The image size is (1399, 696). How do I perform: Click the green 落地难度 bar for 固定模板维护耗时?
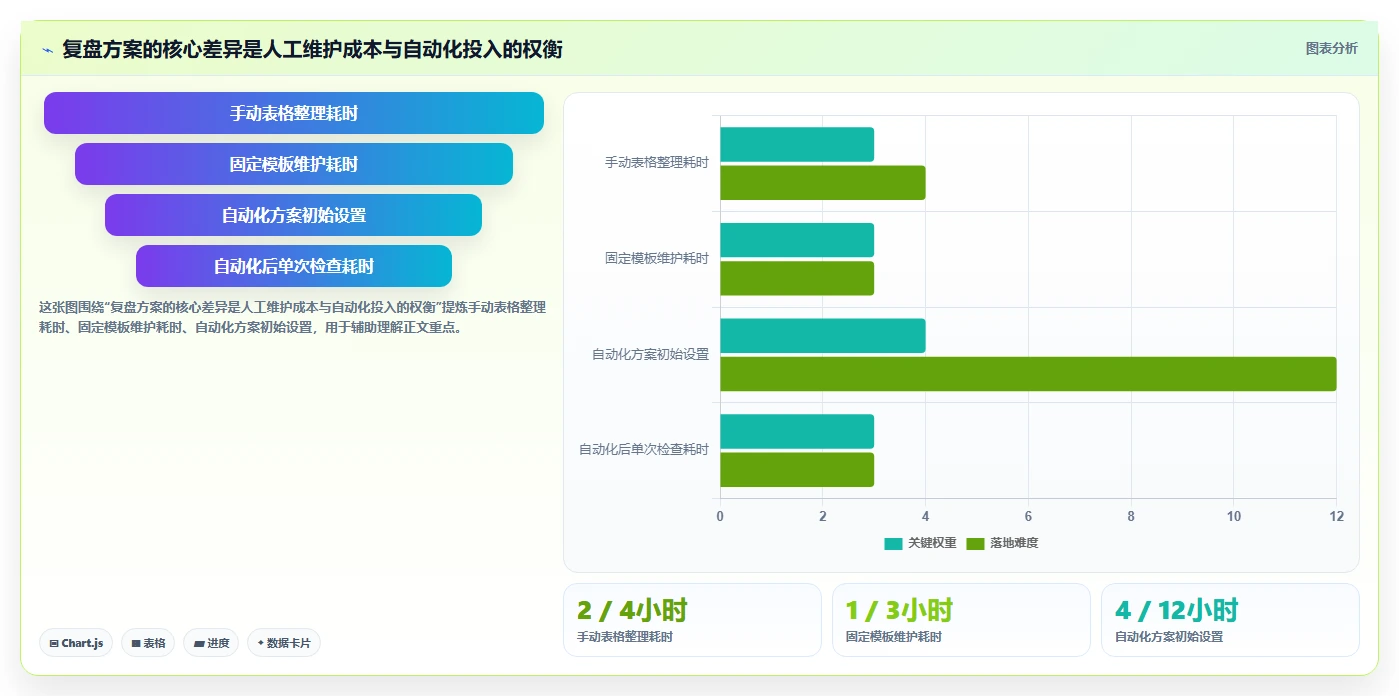pos(797,278)
